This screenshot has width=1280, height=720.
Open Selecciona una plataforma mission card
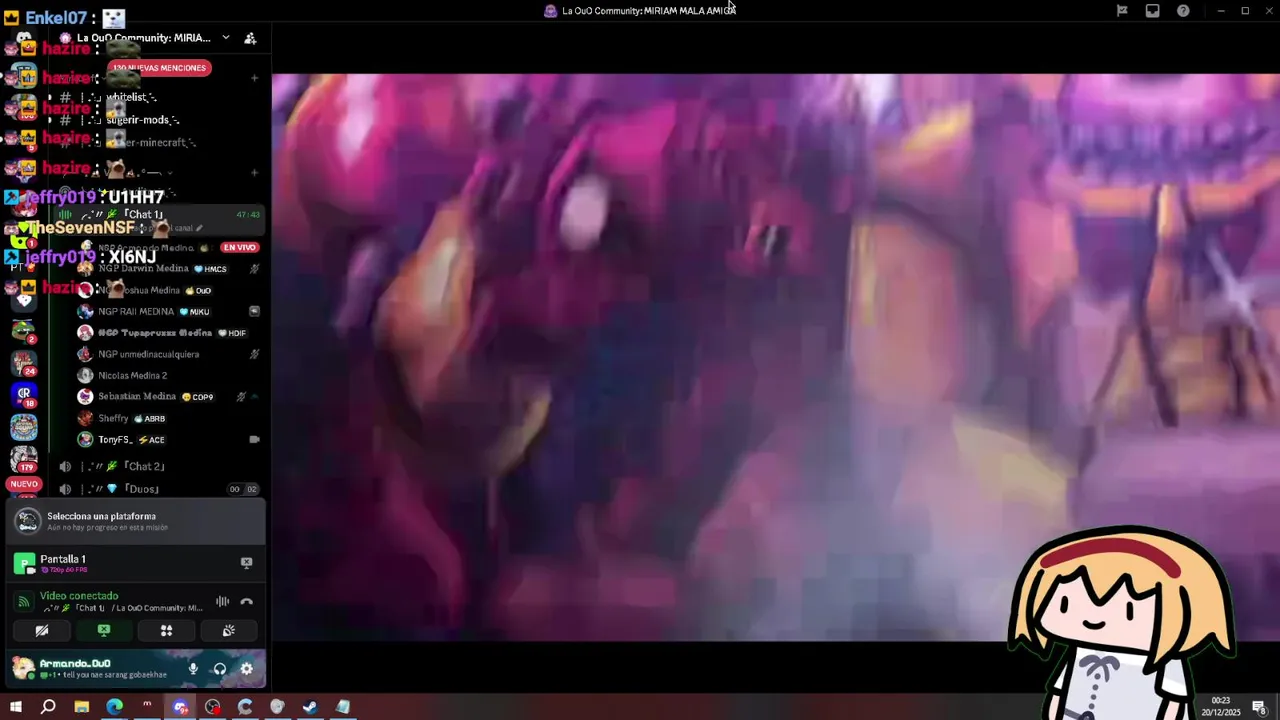tap(135, 521)
